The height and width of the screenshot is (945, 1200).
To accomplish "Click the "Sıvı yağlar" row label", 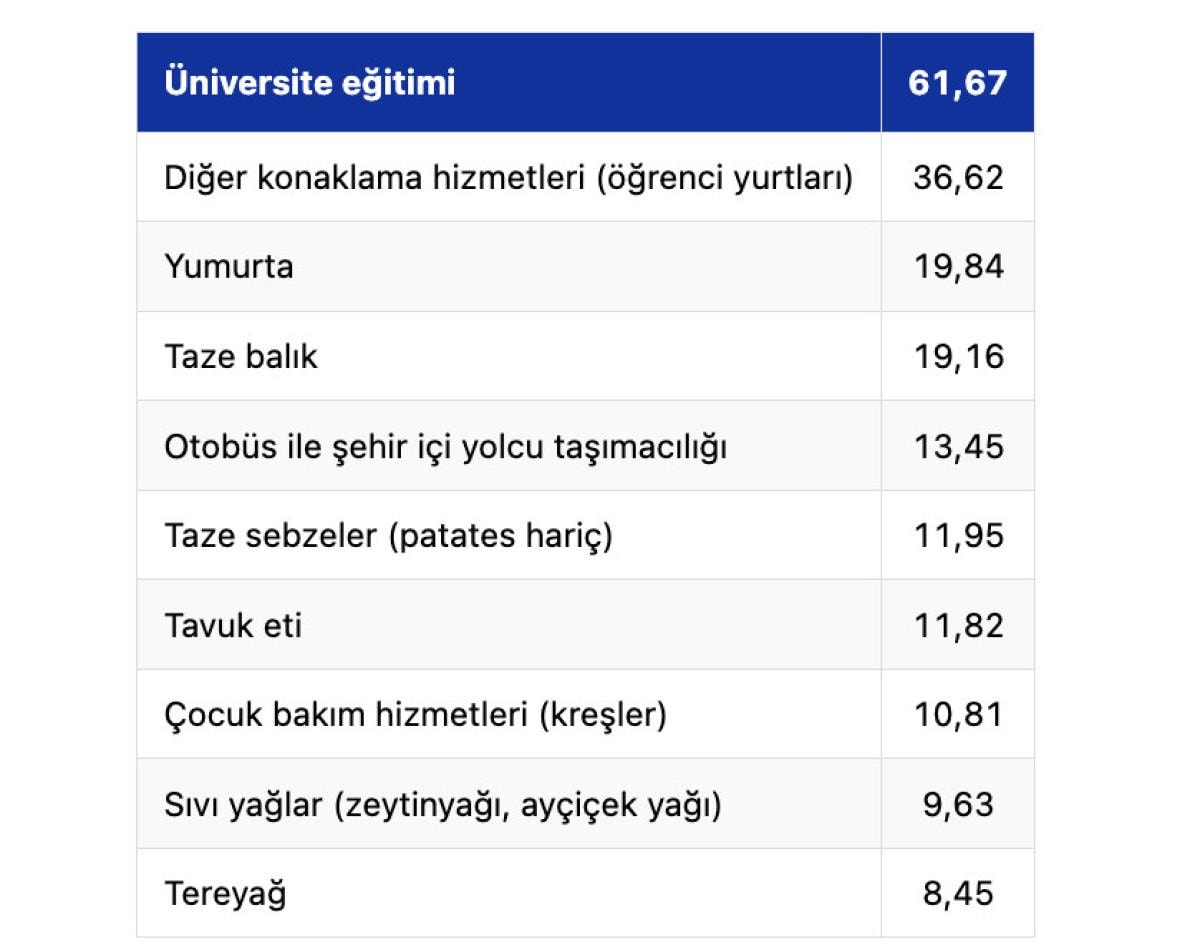I will coord(442,804).
